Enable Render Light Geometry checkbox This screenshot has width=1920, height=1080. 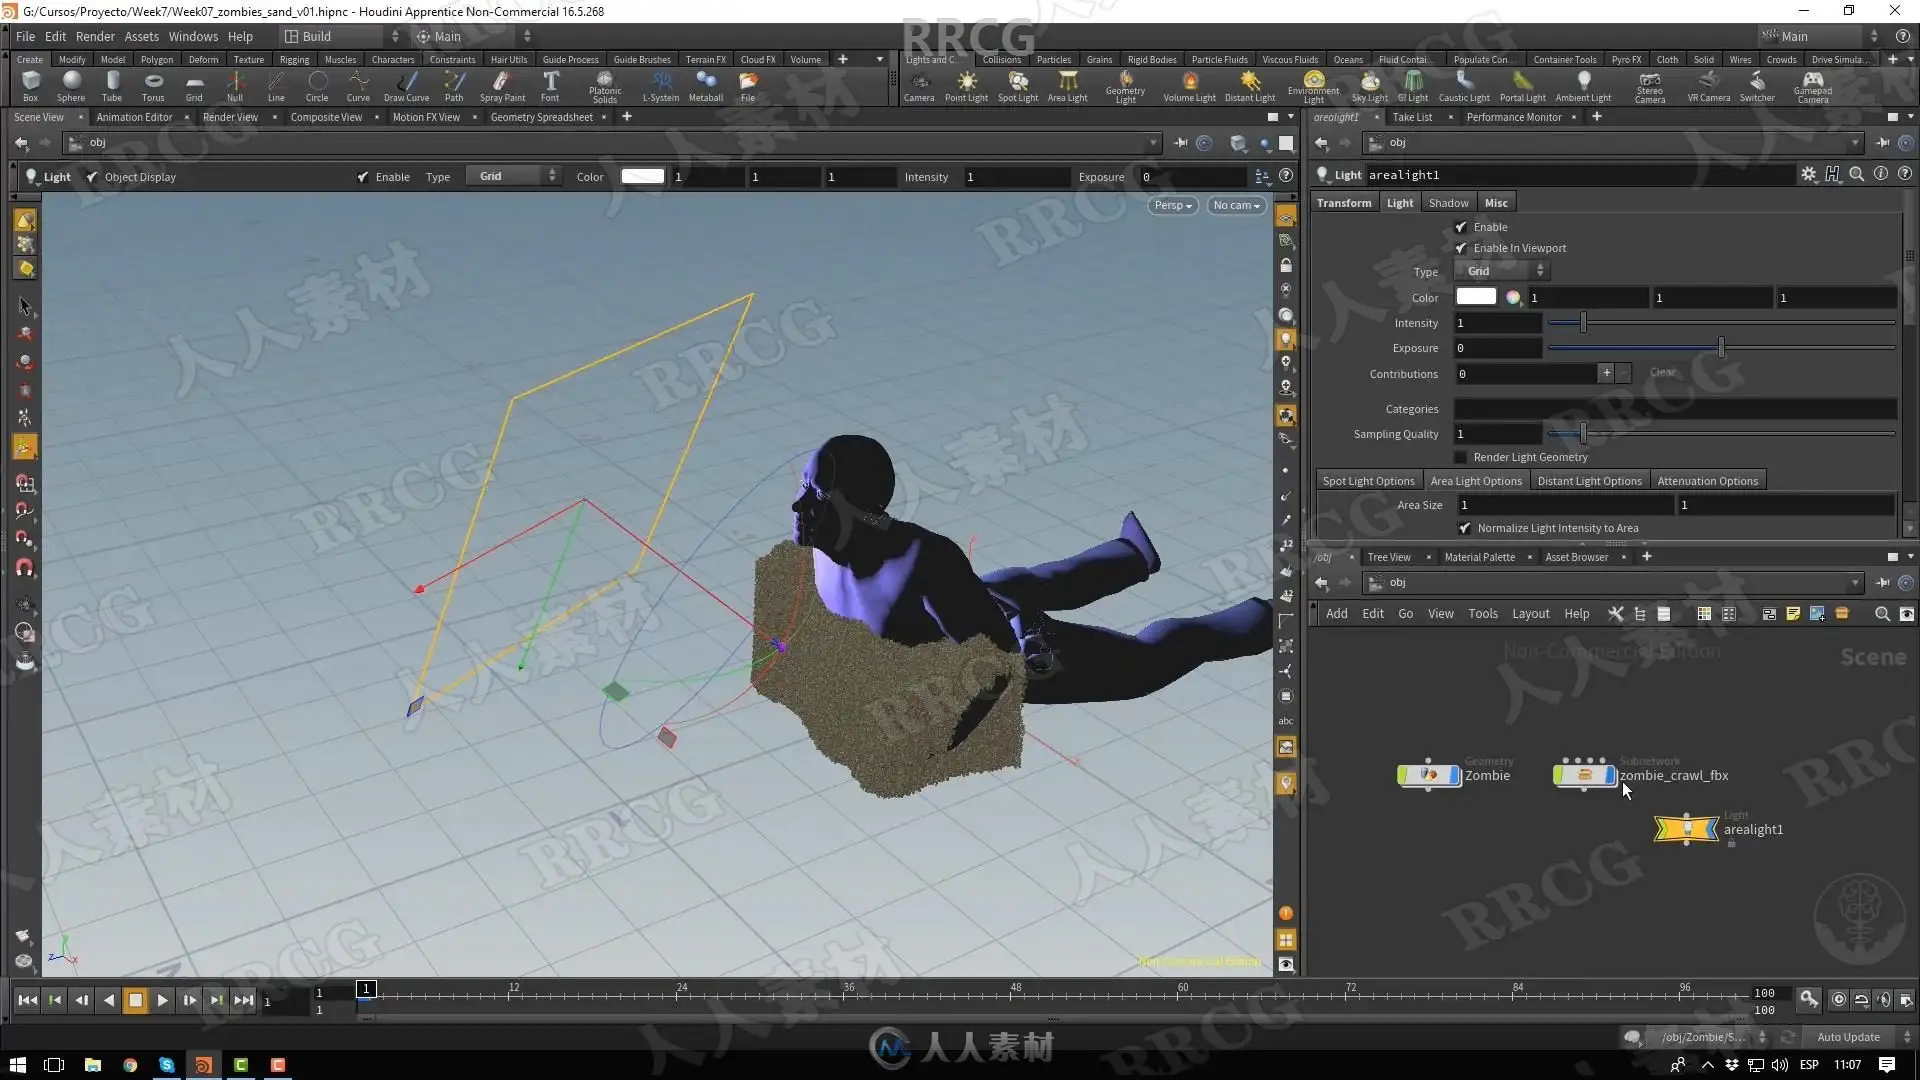coord(1461,457)
